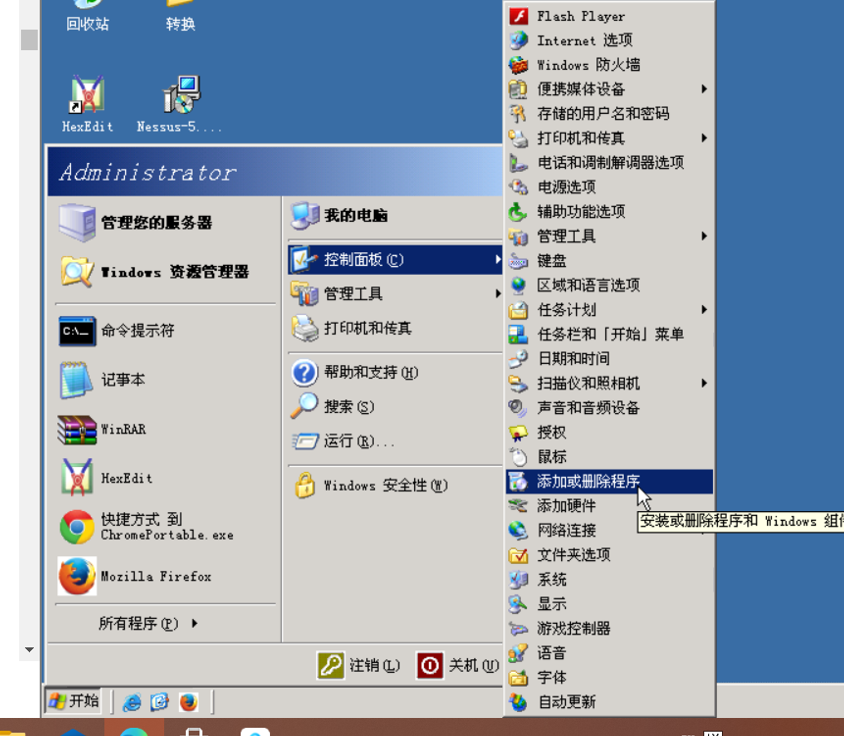Click the 键盘 icon
868x736 pixels.
(519, 261)
